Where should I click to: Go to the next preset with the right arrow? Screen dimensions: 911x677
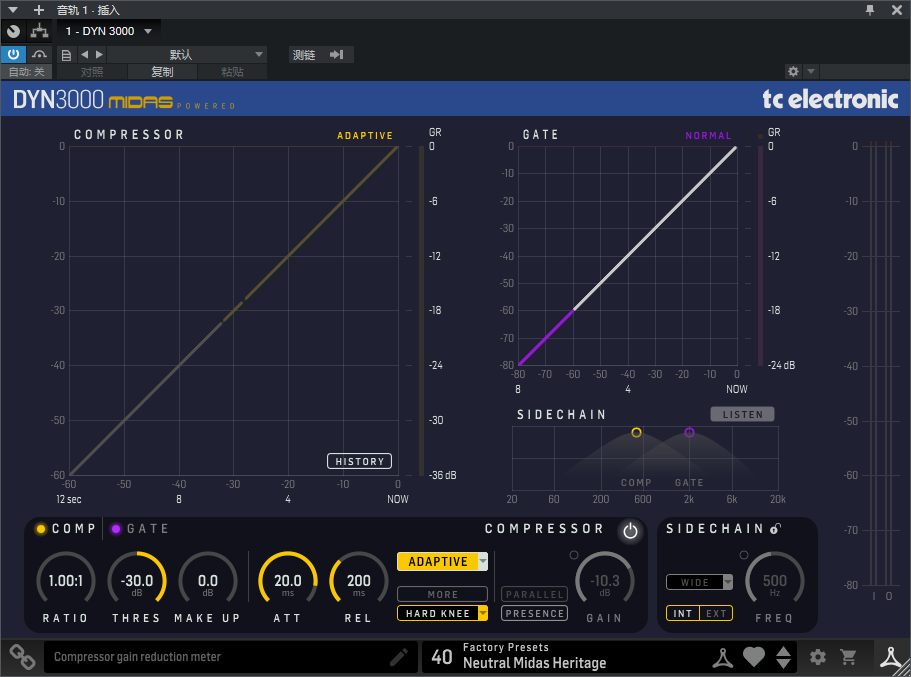click(x=99, y=55)
